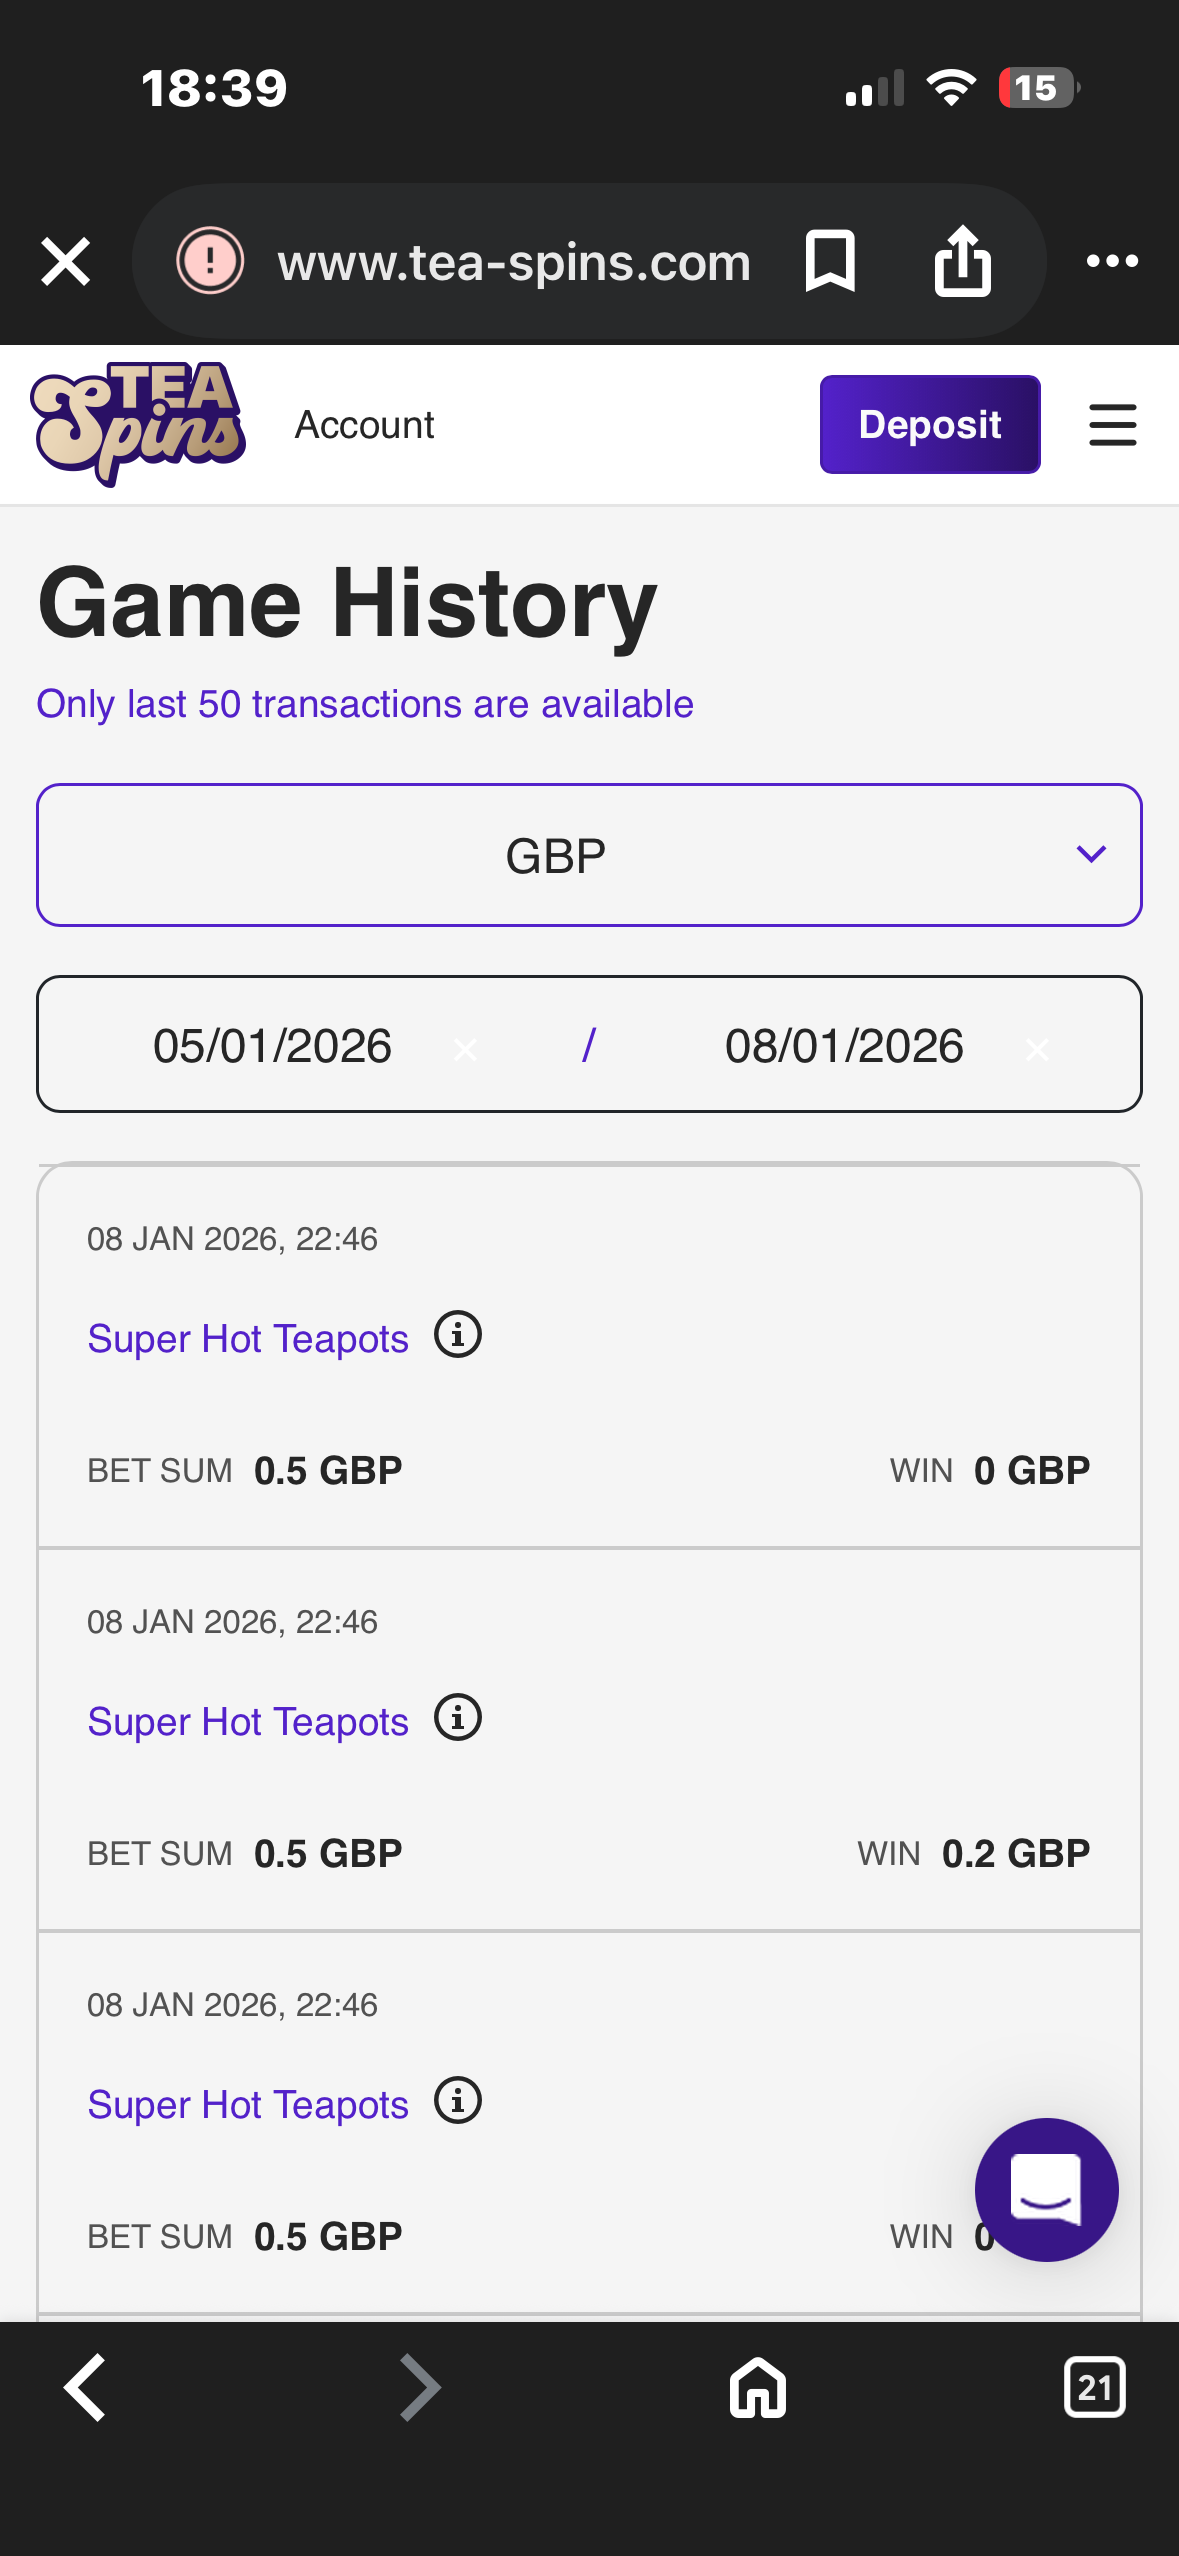Open the hamburger navigation menu

[1112, 425]
